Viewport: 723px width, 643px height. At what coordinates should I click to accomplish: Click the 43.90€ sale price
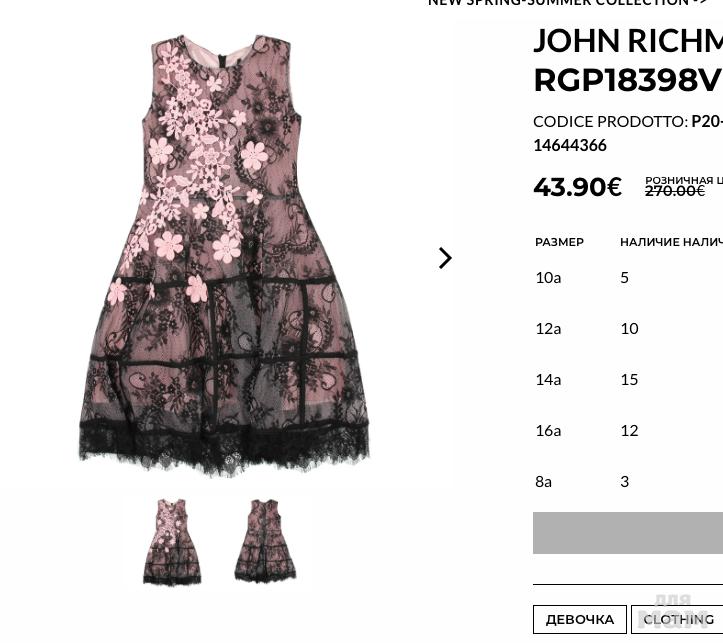[x=577, y=187]
